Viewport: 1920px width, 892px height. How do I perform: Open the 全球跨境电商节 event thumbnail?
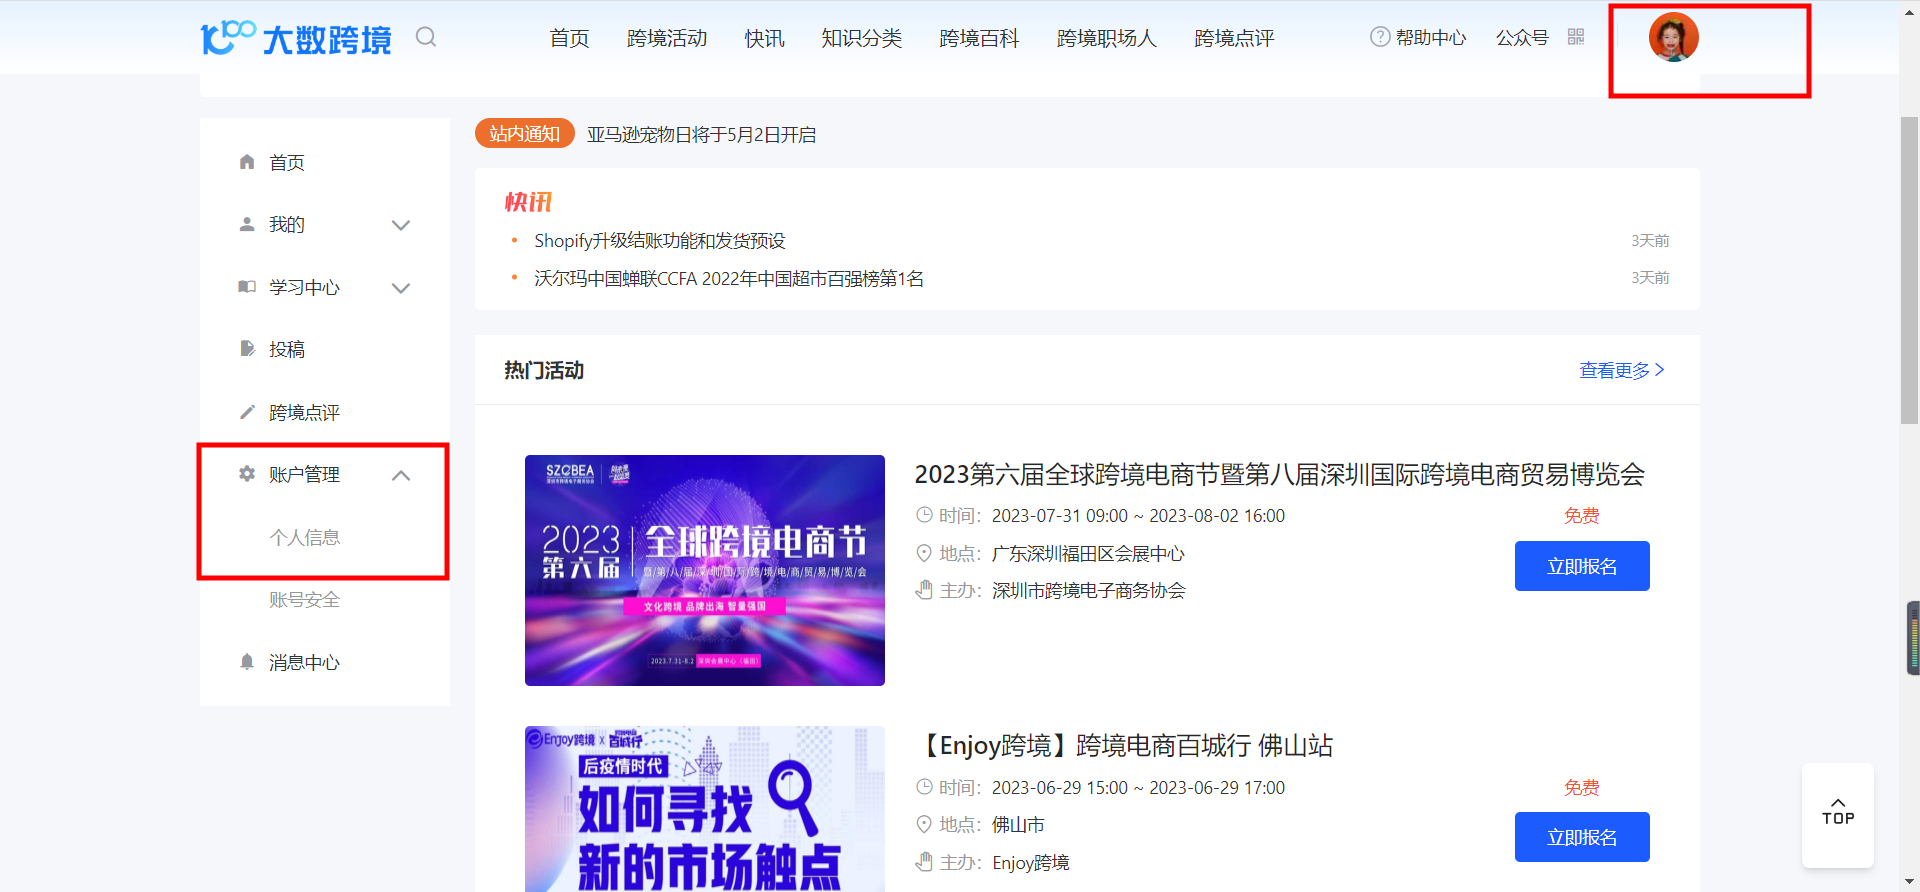pos(705,570)
